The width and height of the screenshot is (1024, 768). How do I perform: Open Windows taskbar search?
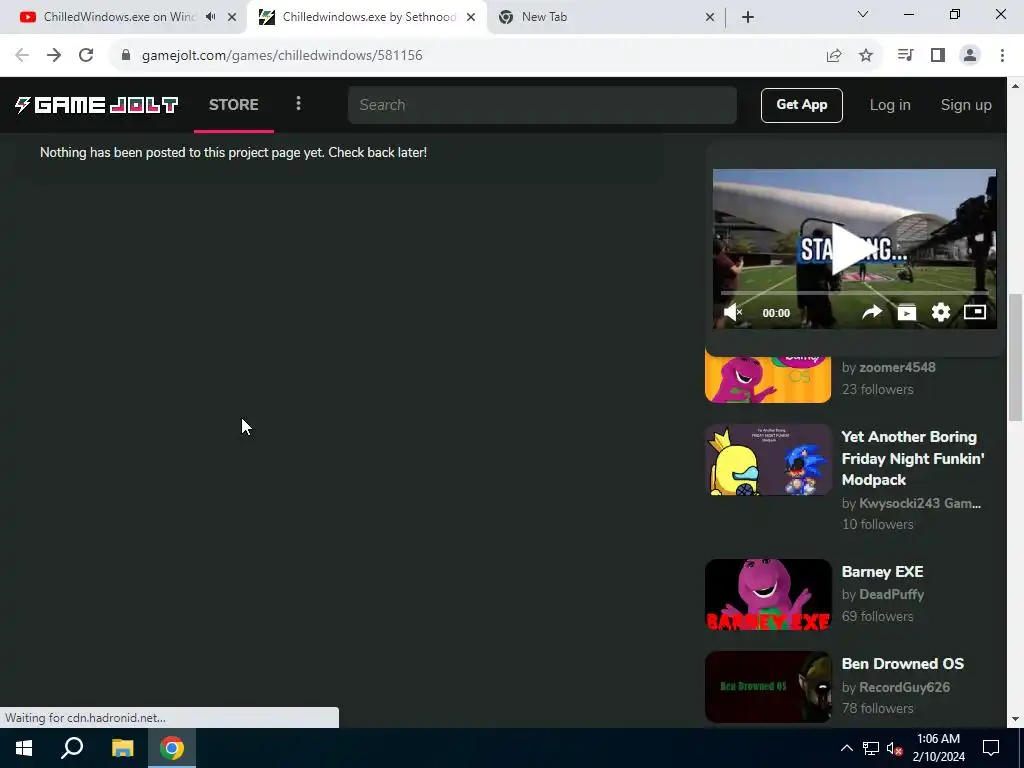(72, 748)
